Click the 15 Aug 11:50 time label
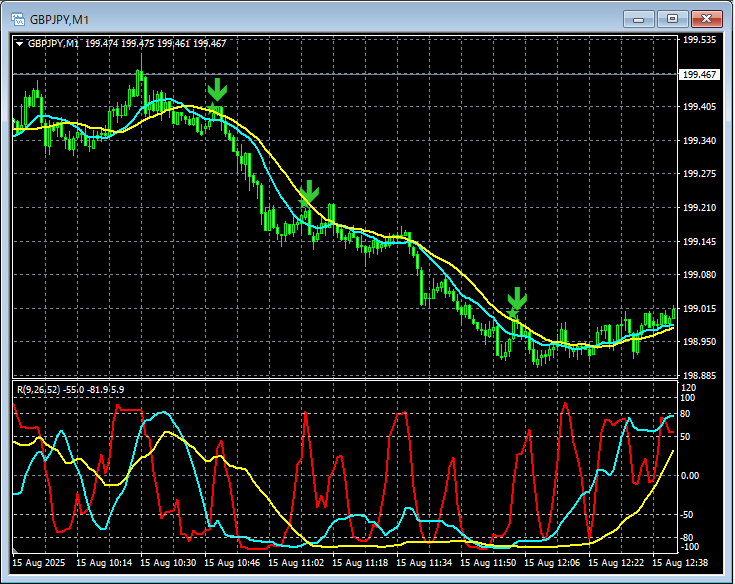Viewport: 735px width, 584px height. [488, 562]
